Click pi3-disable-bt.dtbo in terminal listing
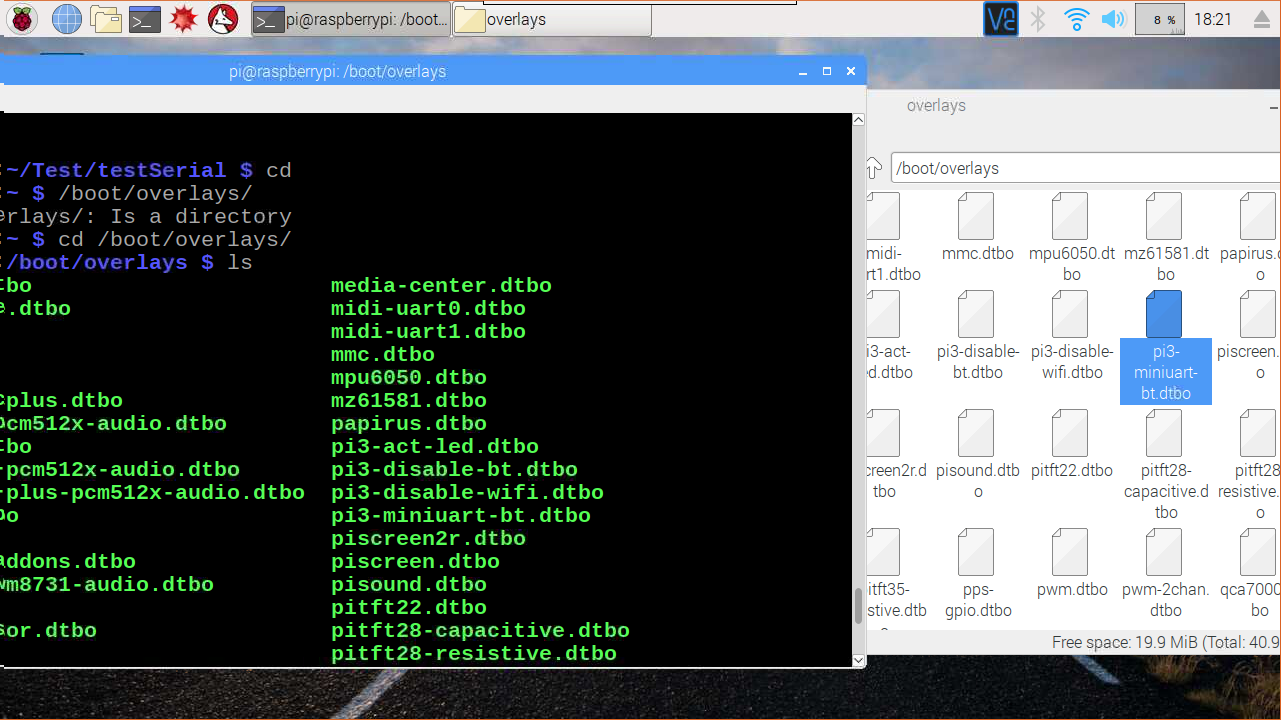 454,469
